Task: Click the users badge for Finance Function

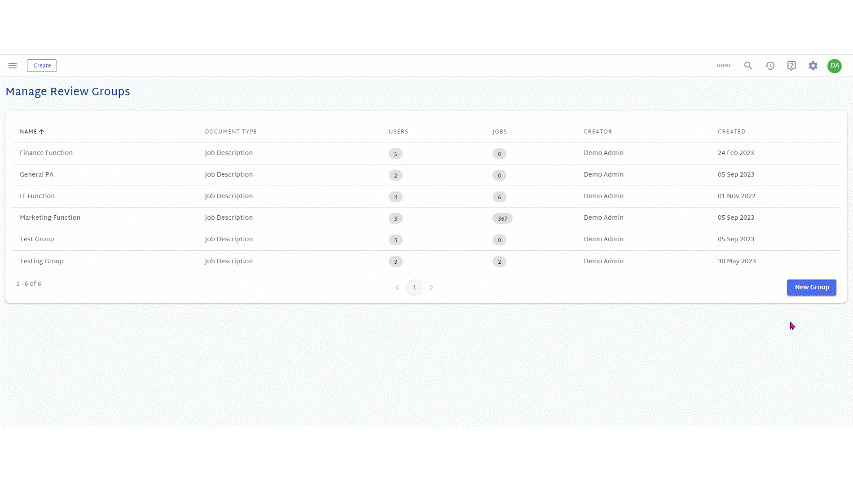Action: (x=395, y=153)
